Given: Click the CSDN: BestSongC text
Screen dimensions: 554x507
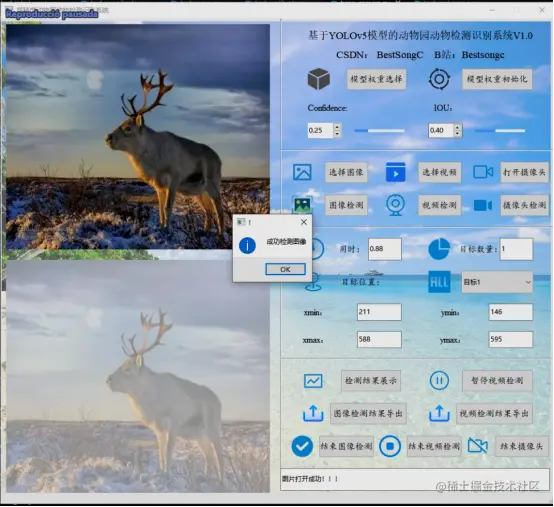Looking at the screenshot, I should click(379, 55).
